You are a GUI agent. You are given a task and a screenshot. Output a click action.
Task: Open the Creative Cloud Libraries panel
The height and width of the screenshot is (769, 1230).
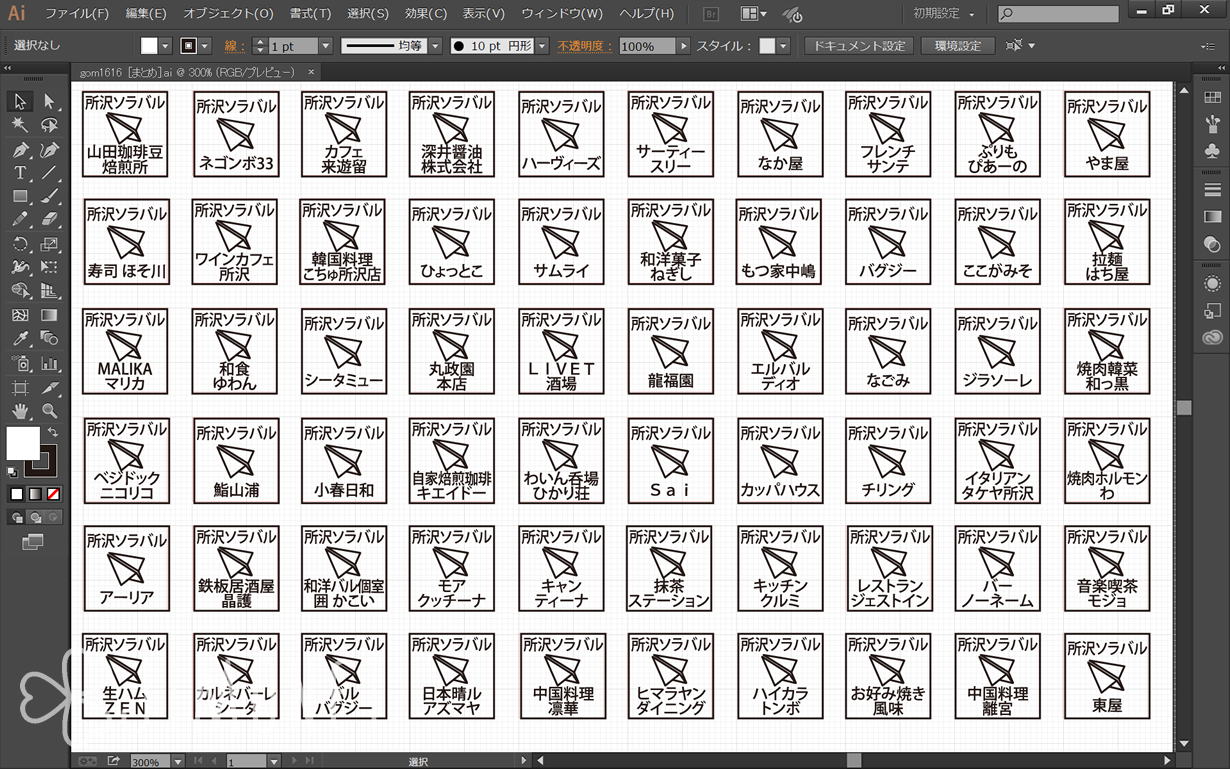pos(1212,338)
